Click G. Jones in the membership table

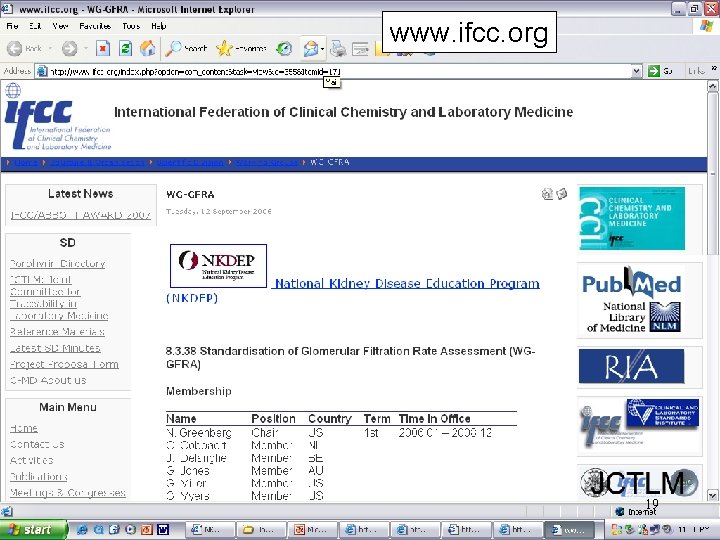click(188, 471)
